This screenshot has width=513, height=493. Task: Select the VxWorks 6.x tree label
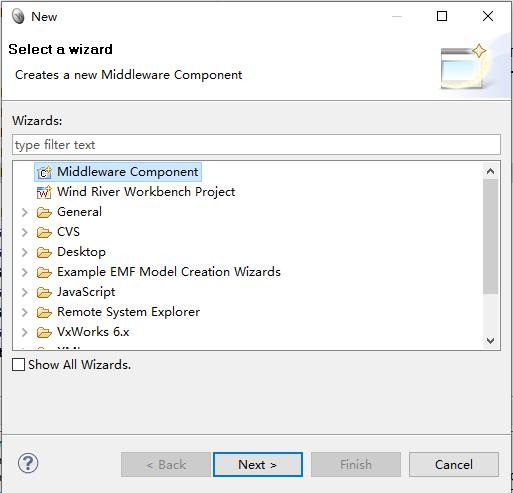93,332
